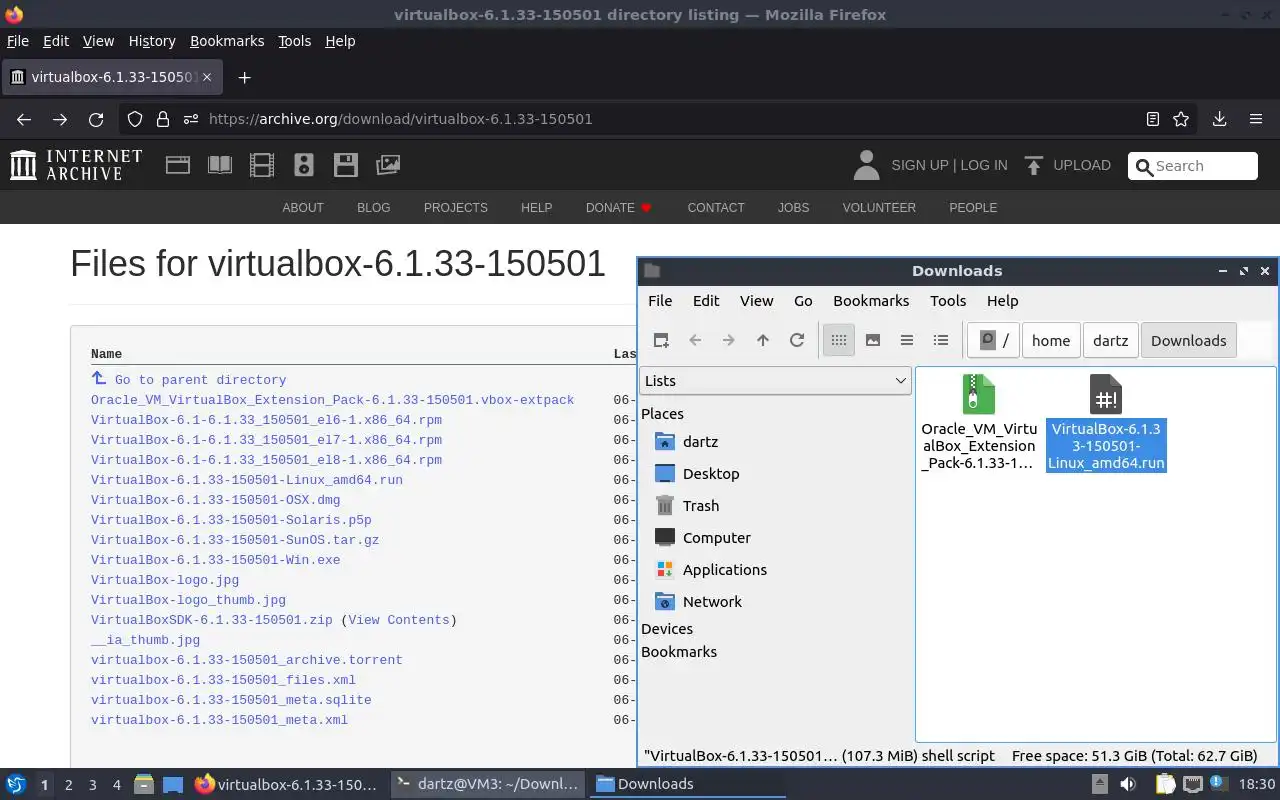Image resolution: width=1280 pixels, height=800 pixels.
Task: Reload the archive.org page
Action: 96,119
